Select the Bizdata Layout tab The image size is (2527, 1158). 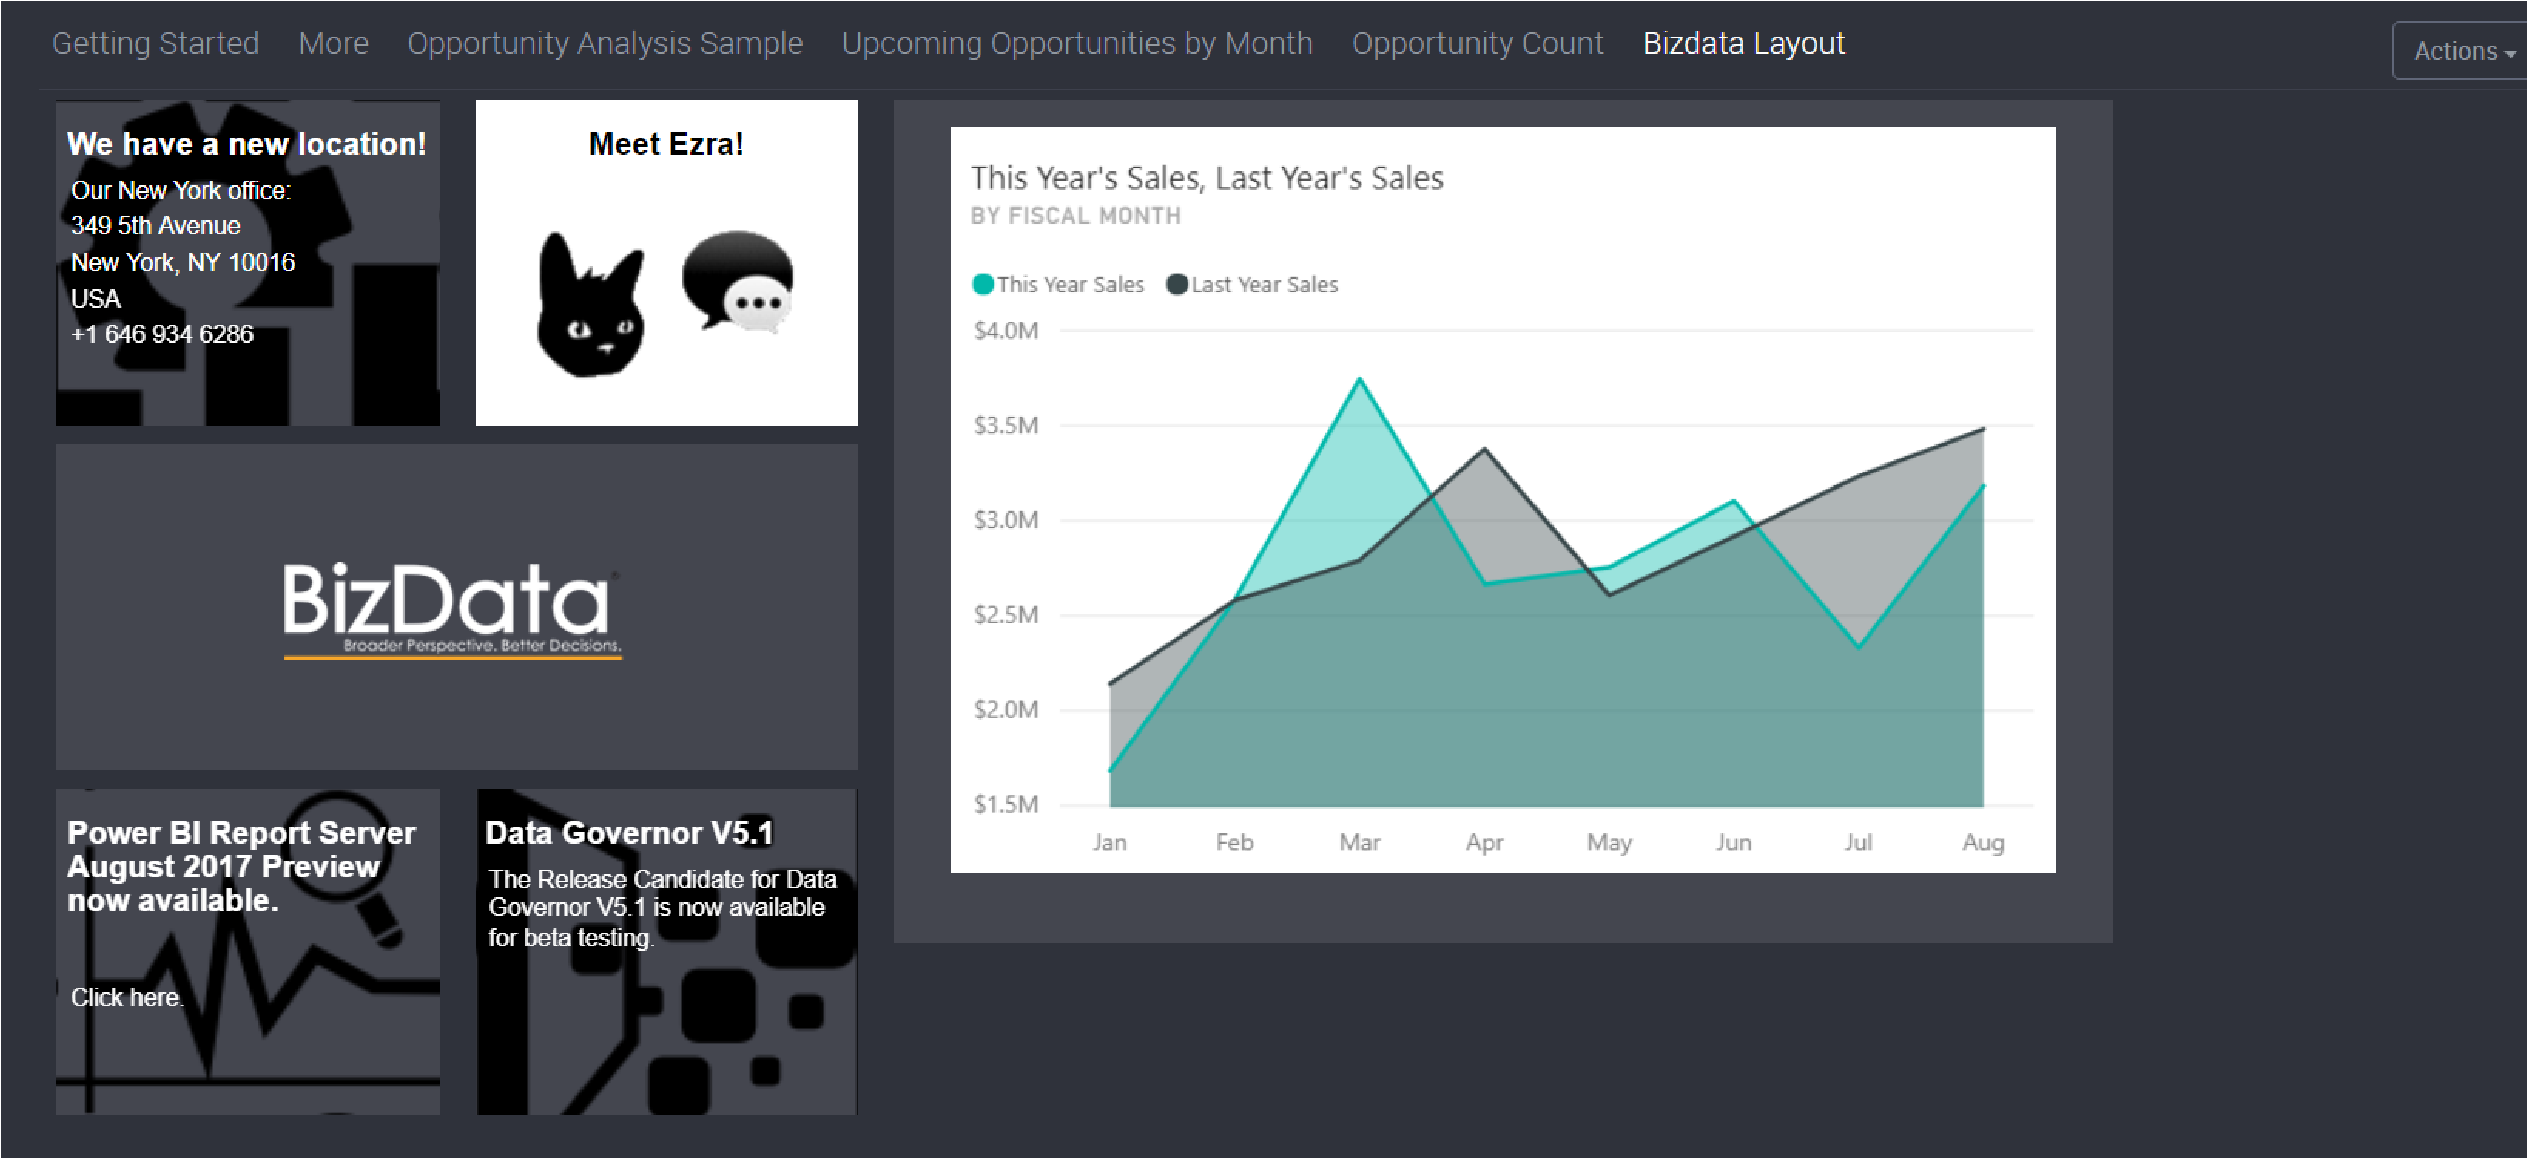pos(1744,44)
